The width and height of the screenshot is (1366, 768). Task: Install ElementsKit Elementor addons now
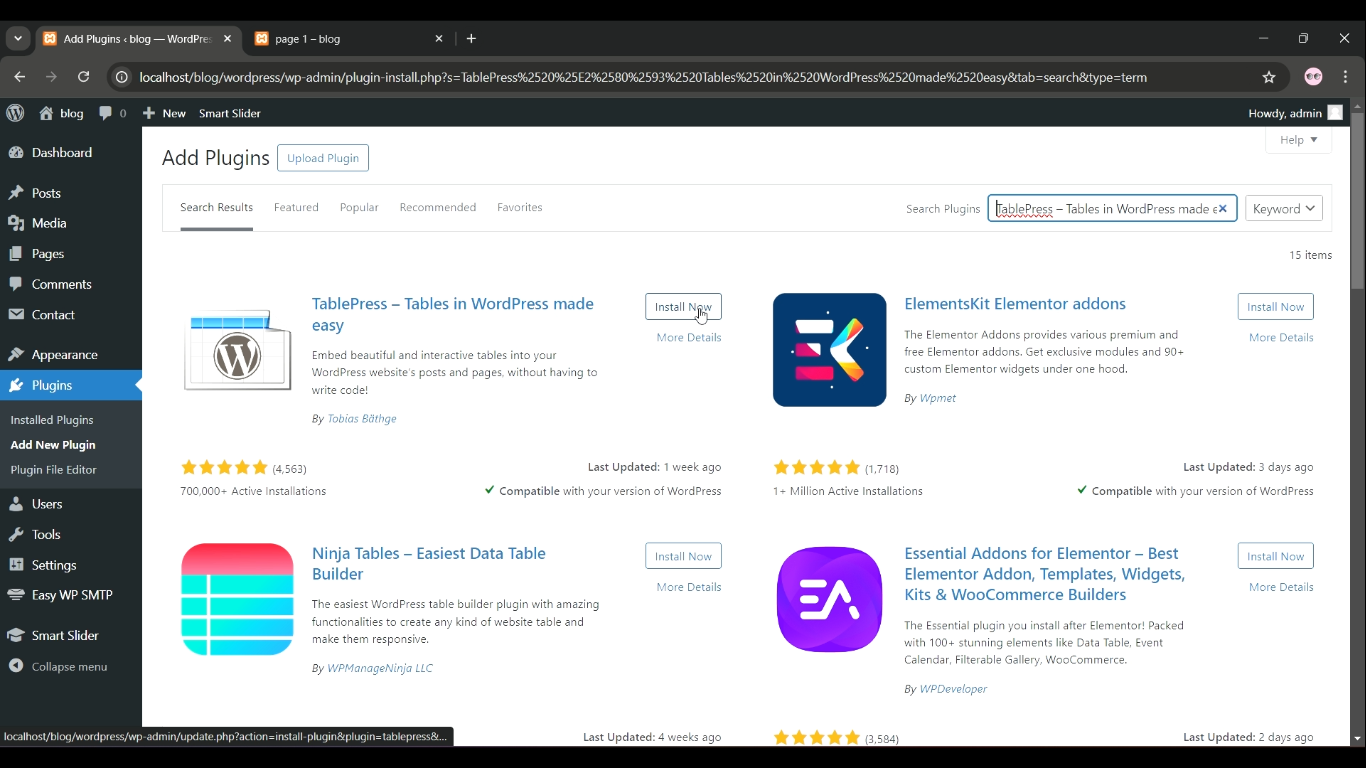click(1275, 307)
